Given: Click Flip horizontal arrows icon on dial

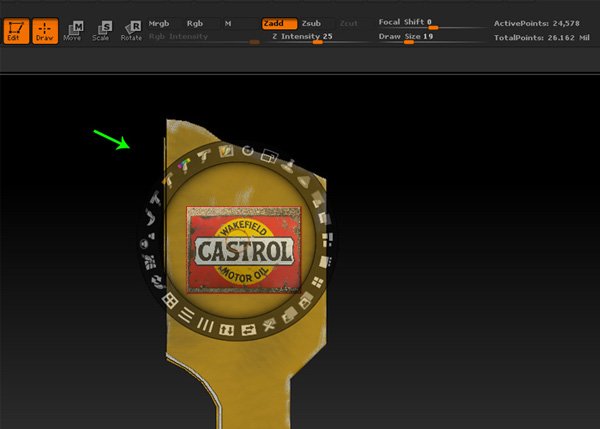Looking at the screenshot, I should click(248, 330).
